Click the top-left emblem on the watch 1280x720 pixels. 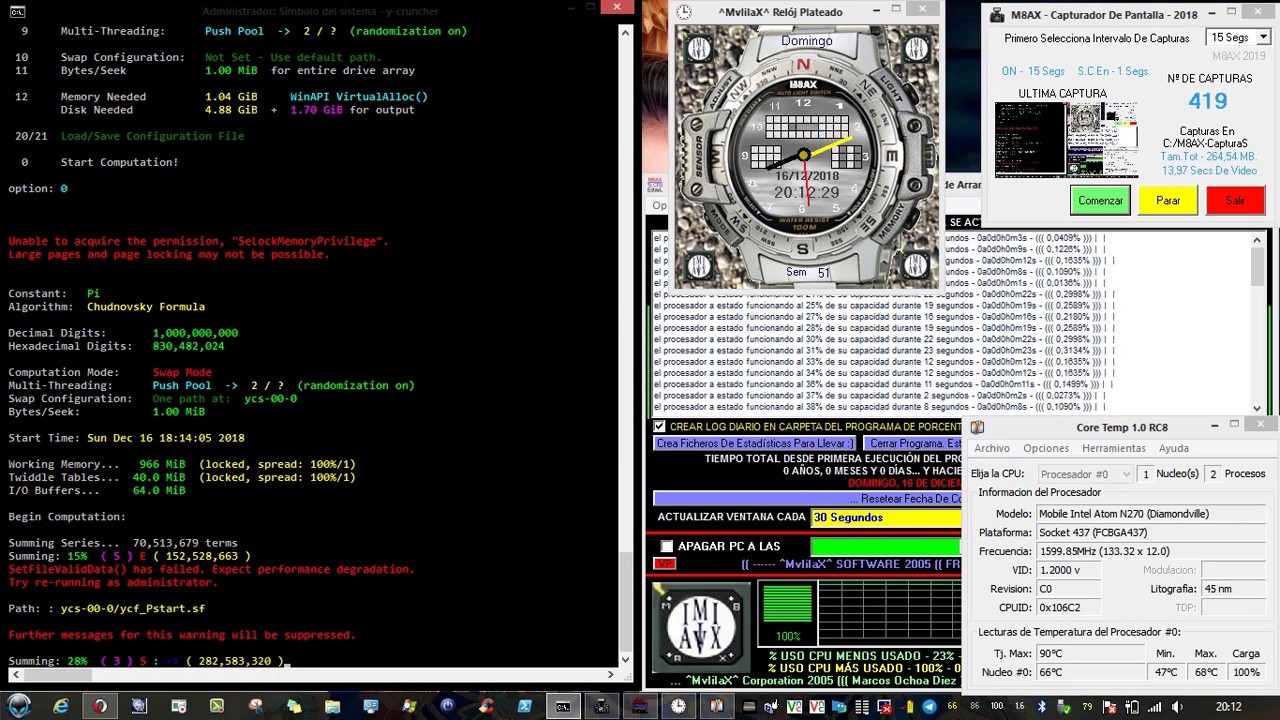(x=699, y=48)
